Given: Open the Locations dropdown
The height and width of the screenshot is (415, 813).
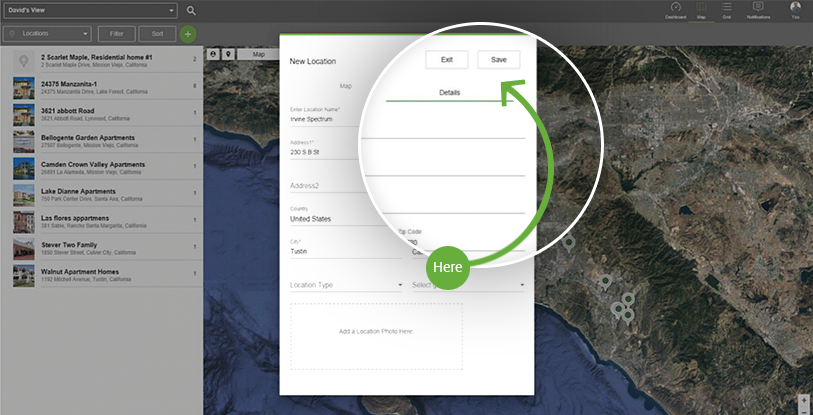Looking at the screenshot, I should point(48,34).
